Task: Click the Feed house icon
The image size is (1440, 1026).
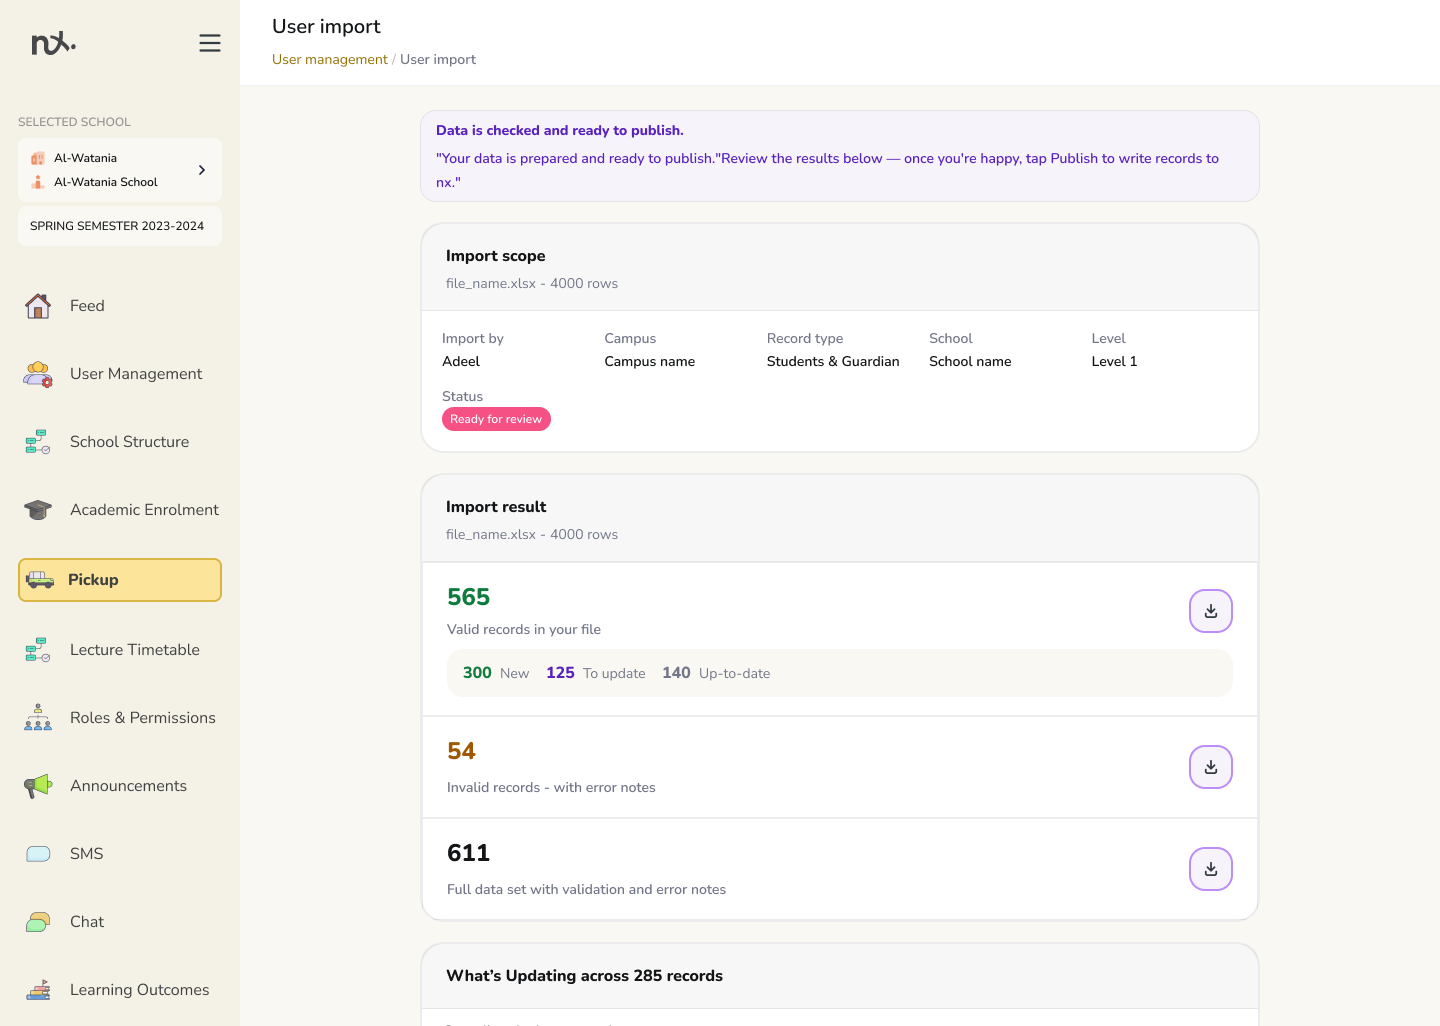Action: (x=38, y=306)
